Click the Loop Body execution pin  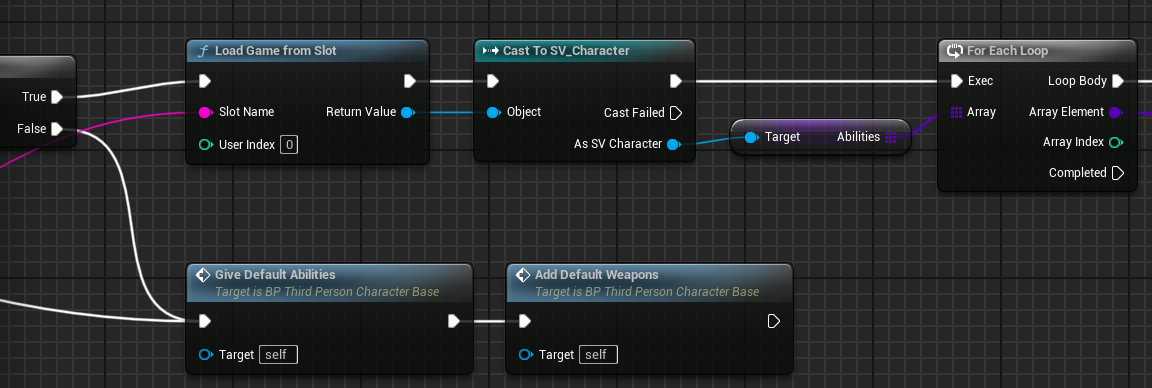1117,81
